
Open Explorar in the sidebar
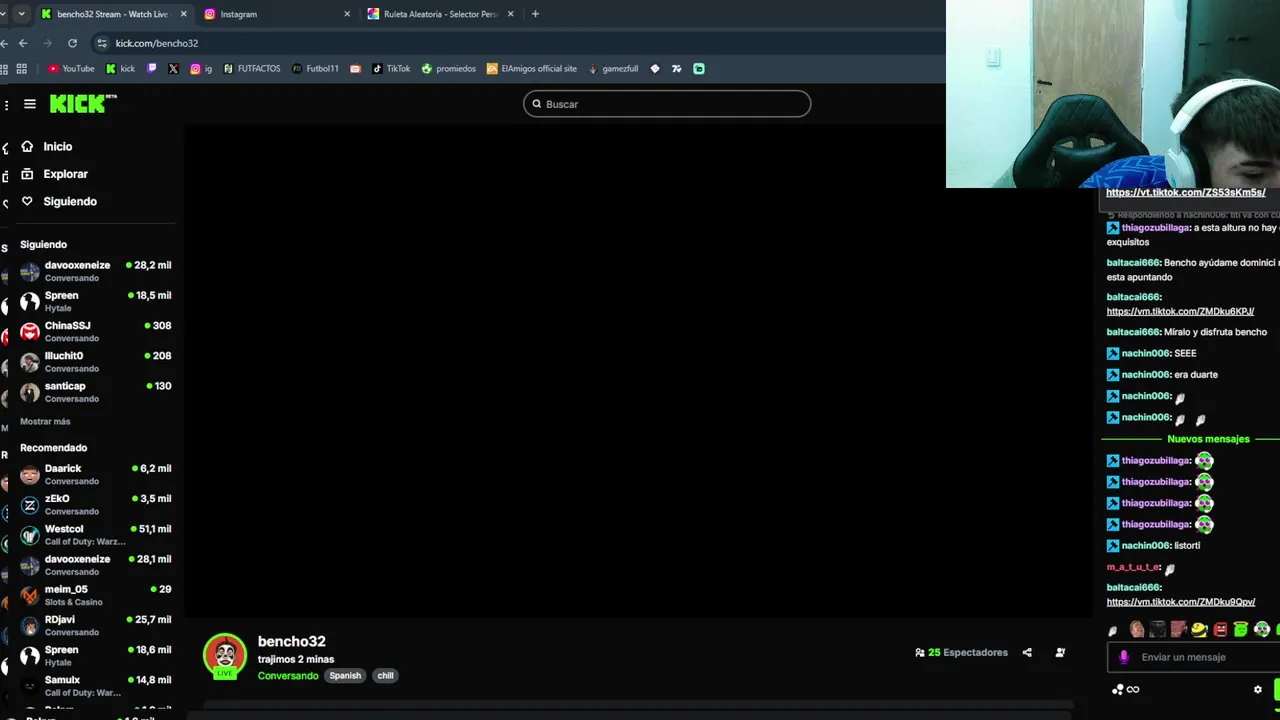(65, 174)
